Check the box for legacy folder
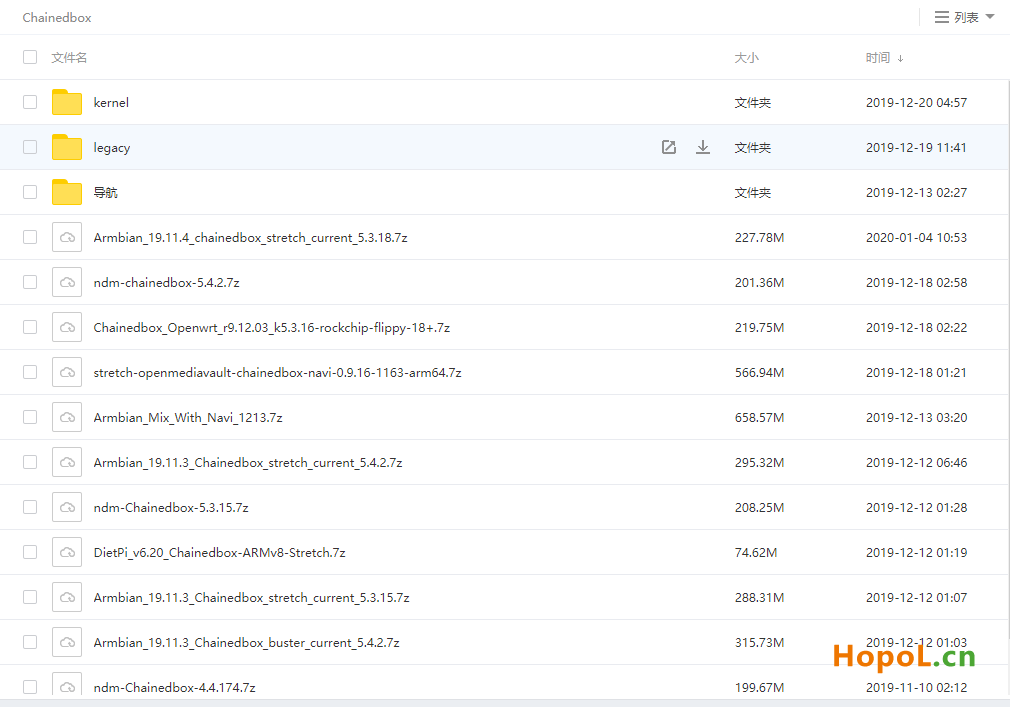Image resolution: width=1010 pixels, height=707 pixels. pyautogui.click(x=30, y=147)
